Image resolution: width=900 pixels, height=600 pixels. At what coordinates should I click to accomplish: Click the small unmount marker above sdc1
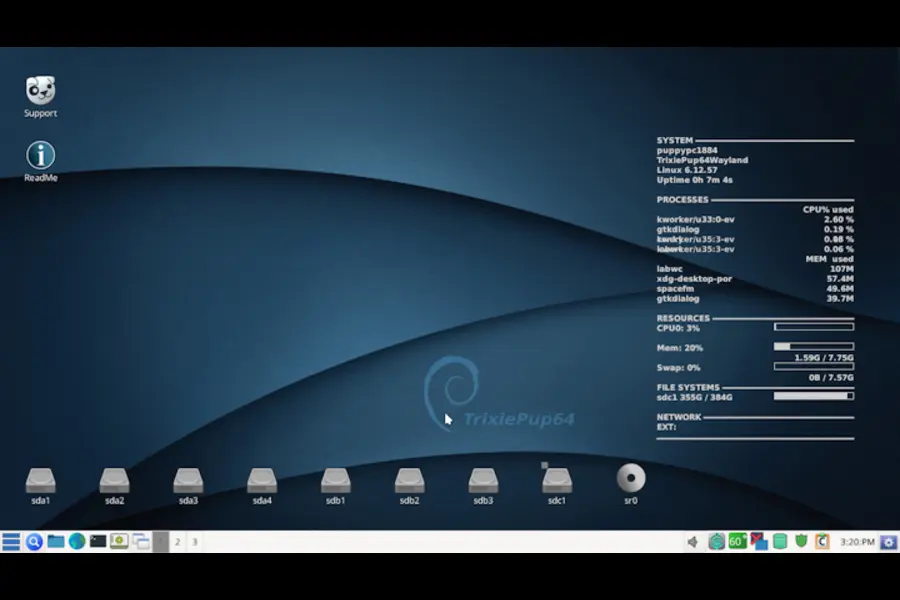(x=545, y=465)
